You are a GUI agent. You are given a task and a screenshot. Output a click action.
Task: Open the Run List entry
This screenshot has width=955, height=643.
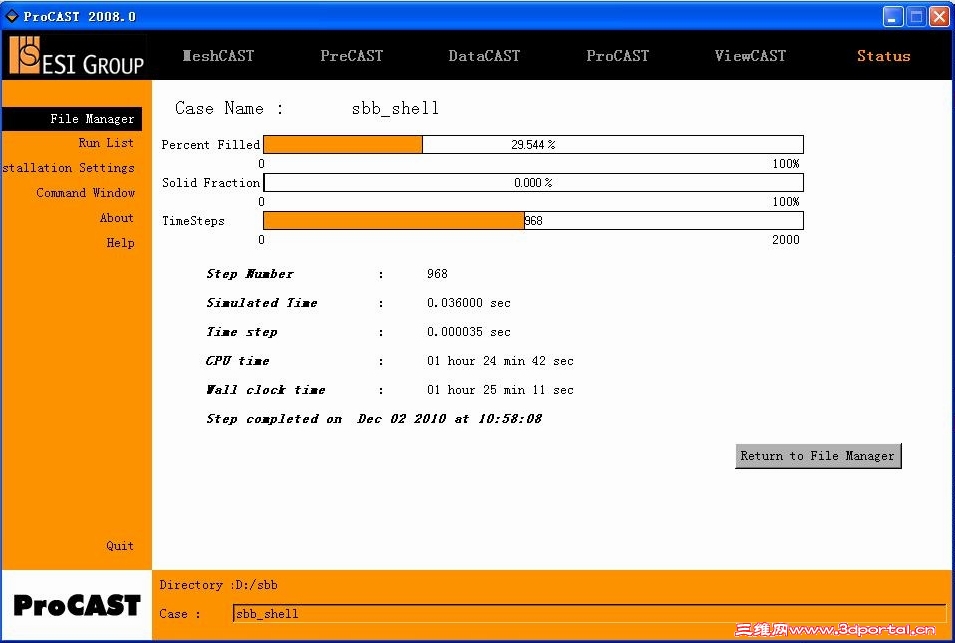106,142
